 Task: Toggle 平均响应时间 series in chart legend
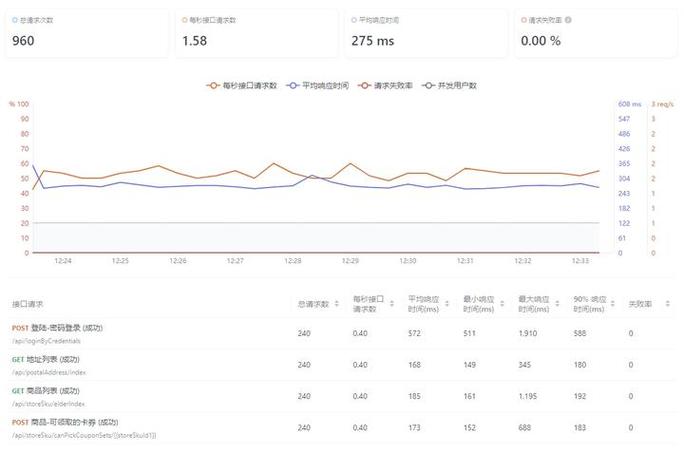pos(318,86)
